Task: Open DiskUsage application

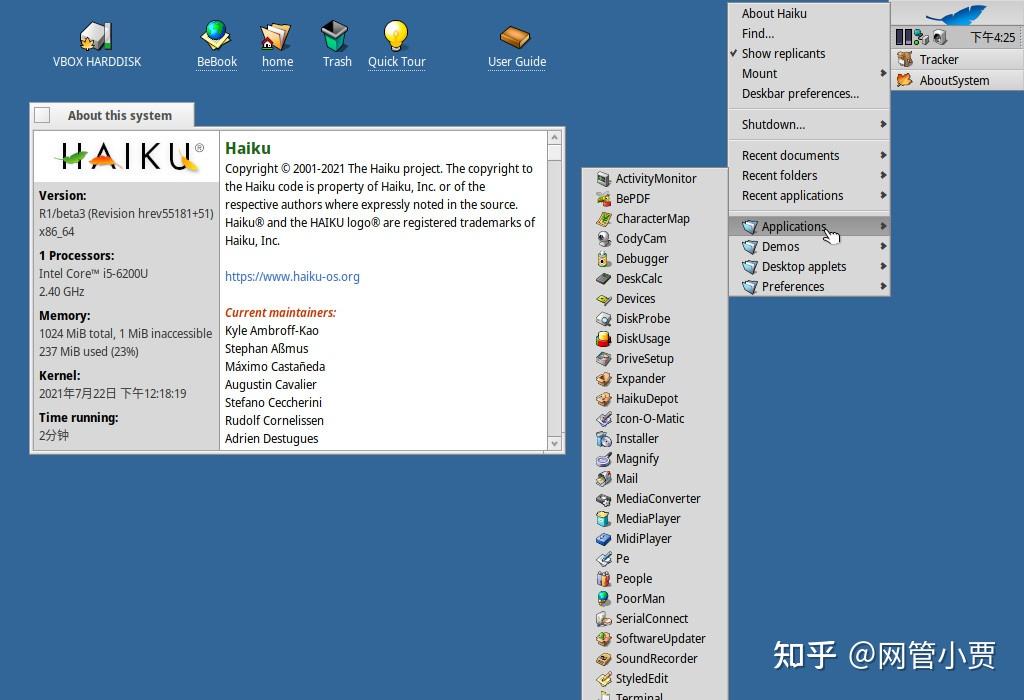Action: (x=655, y=339)
